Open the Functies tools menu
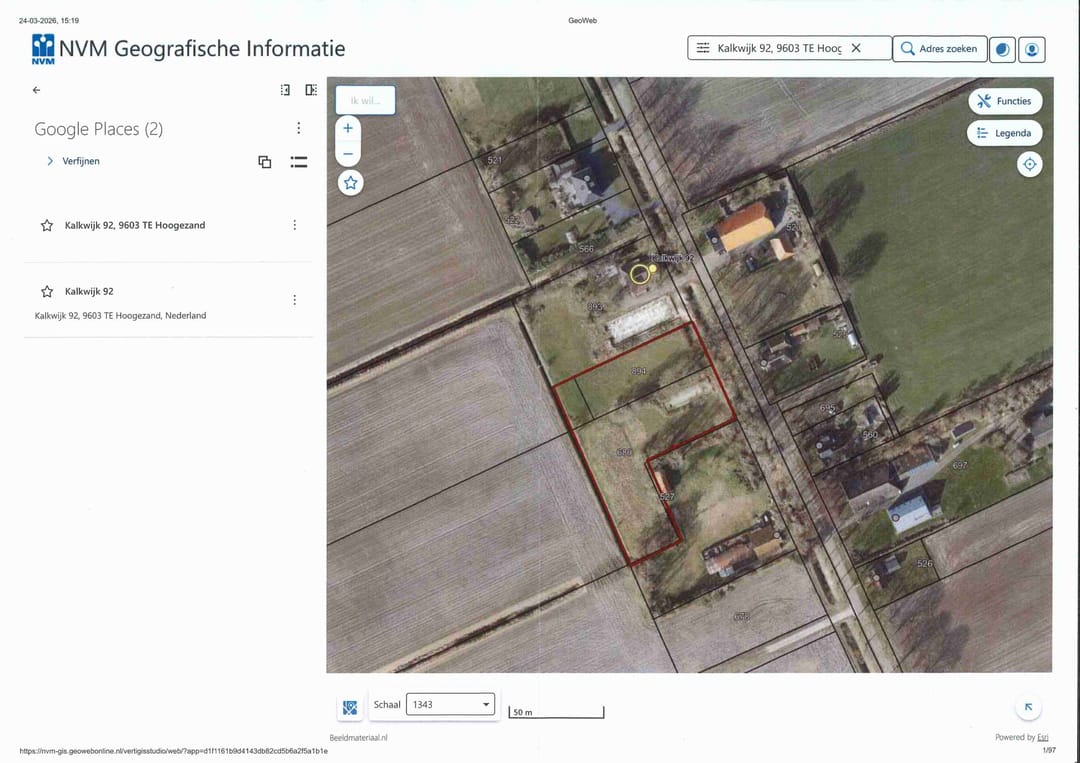 1005,101
